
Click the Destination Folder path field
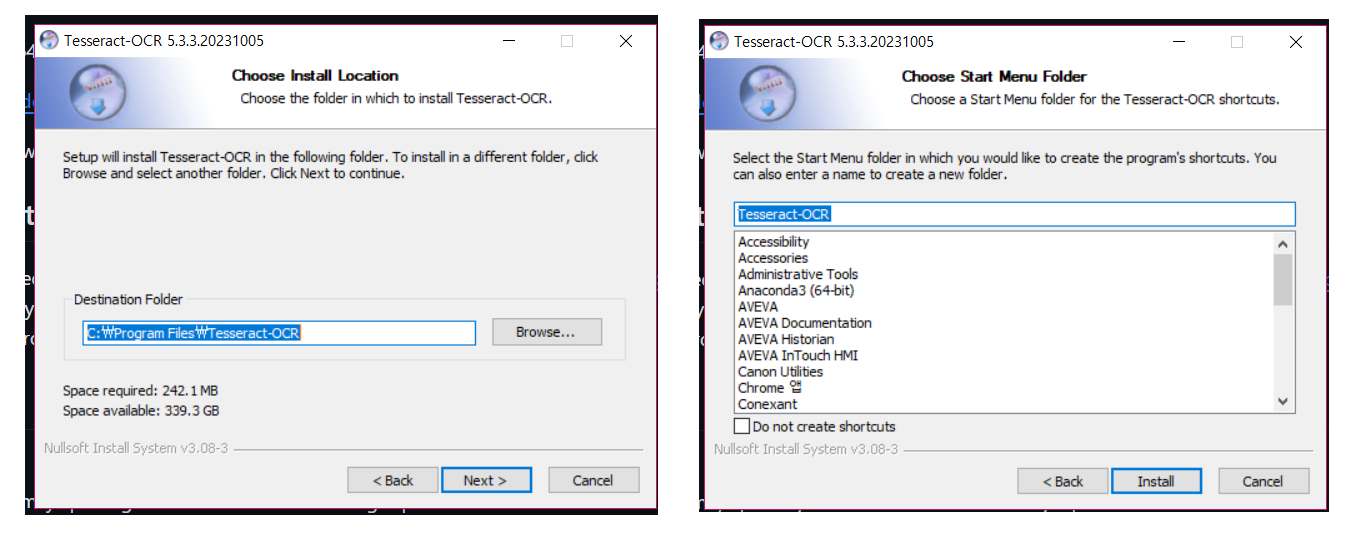[279, 333]
